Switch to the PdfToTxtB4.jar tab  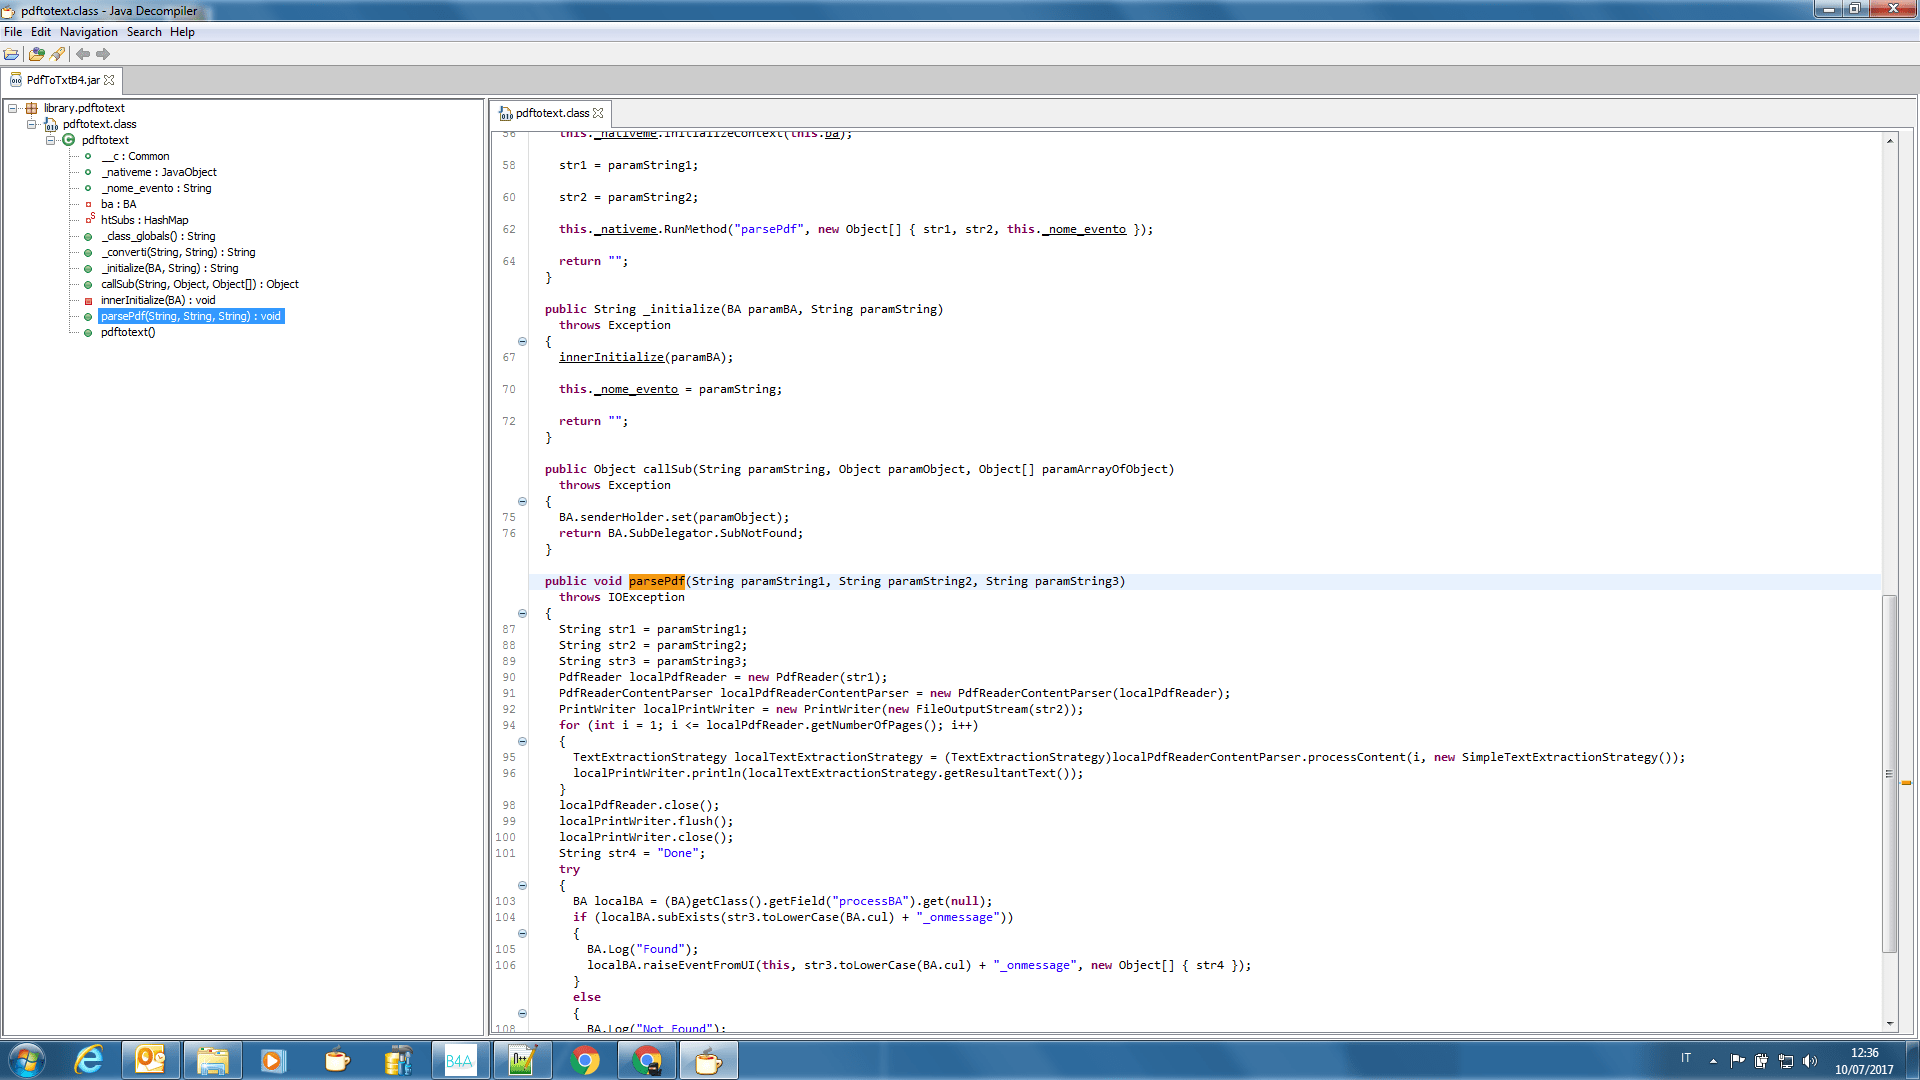pos(60,81)
